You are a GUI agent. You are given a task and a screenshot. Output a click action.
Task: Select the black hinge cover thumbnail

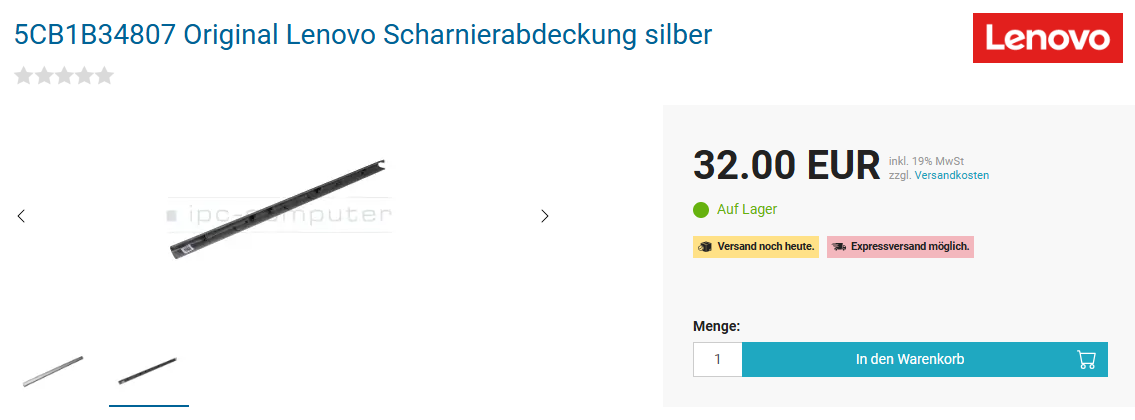click(x=148, y=371)
